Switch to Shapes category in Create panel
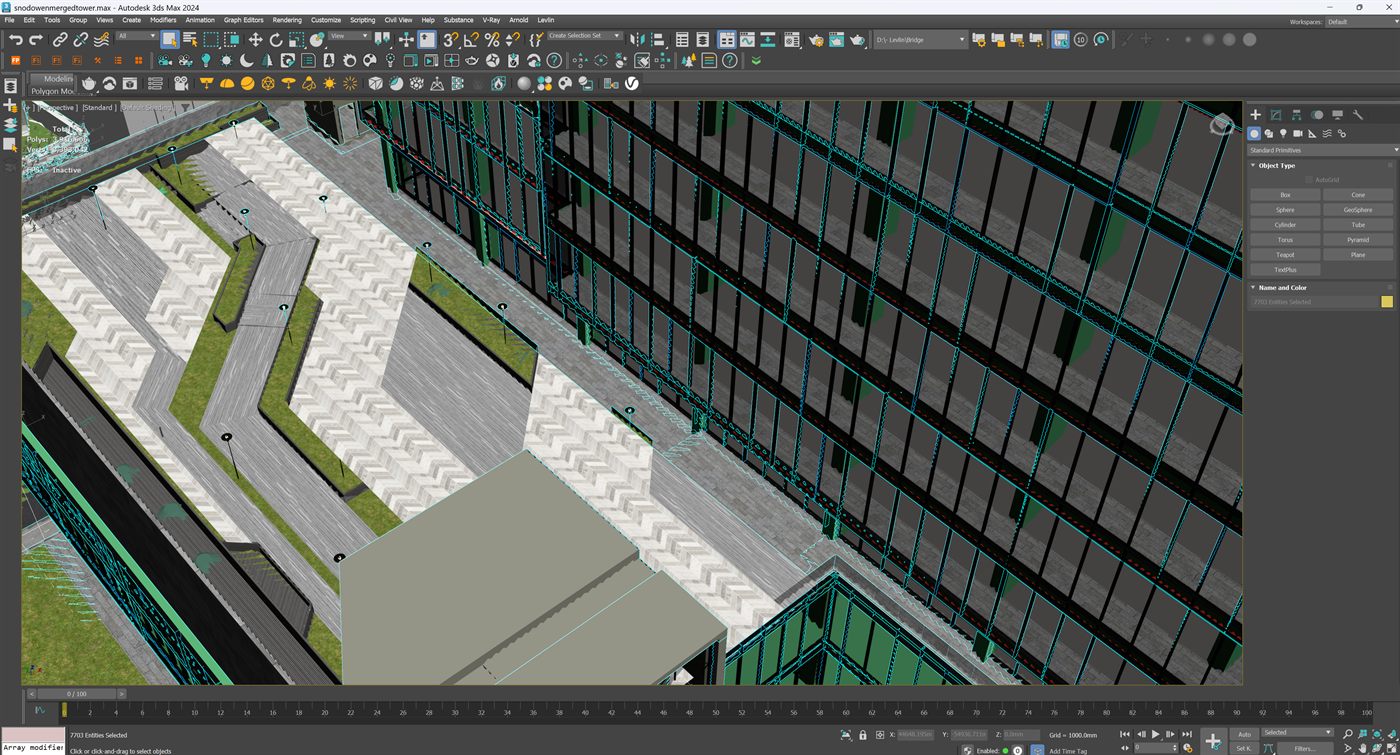Image resolution: width=1400 pixels, height=755 pixels. [1269, 133]
